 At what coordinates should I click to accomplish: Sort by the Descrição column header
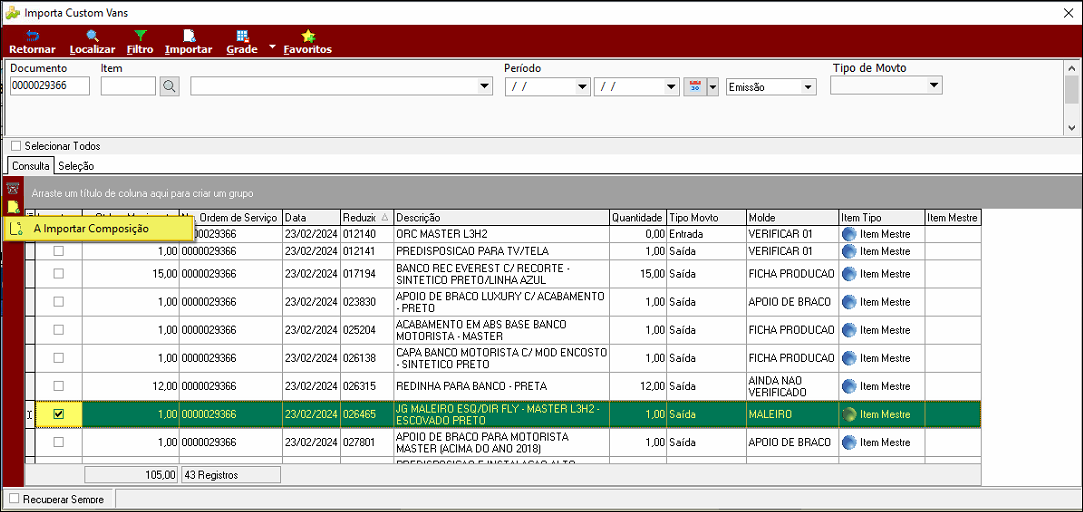coord(501,218)
